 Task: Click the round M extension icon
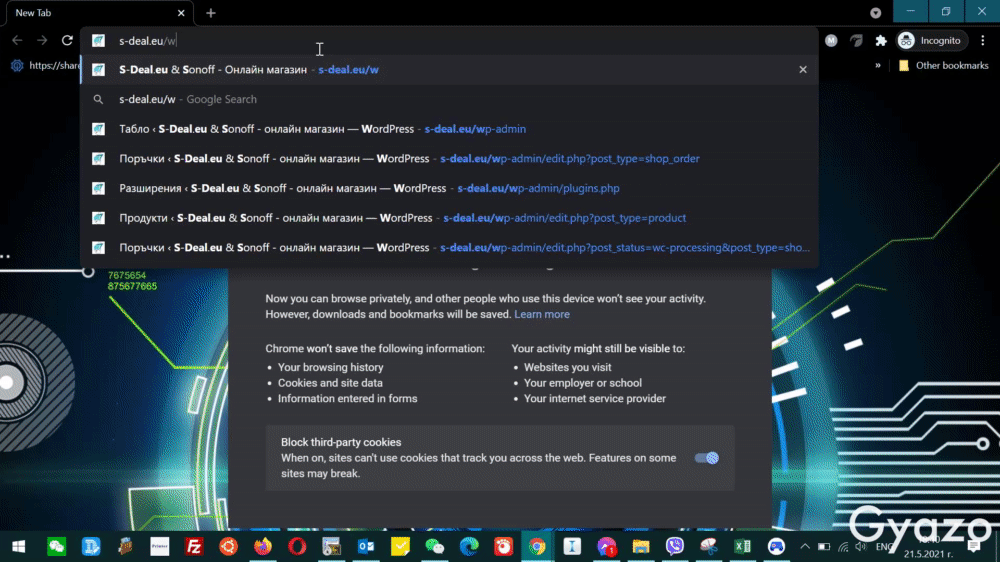tap(831, 40)
